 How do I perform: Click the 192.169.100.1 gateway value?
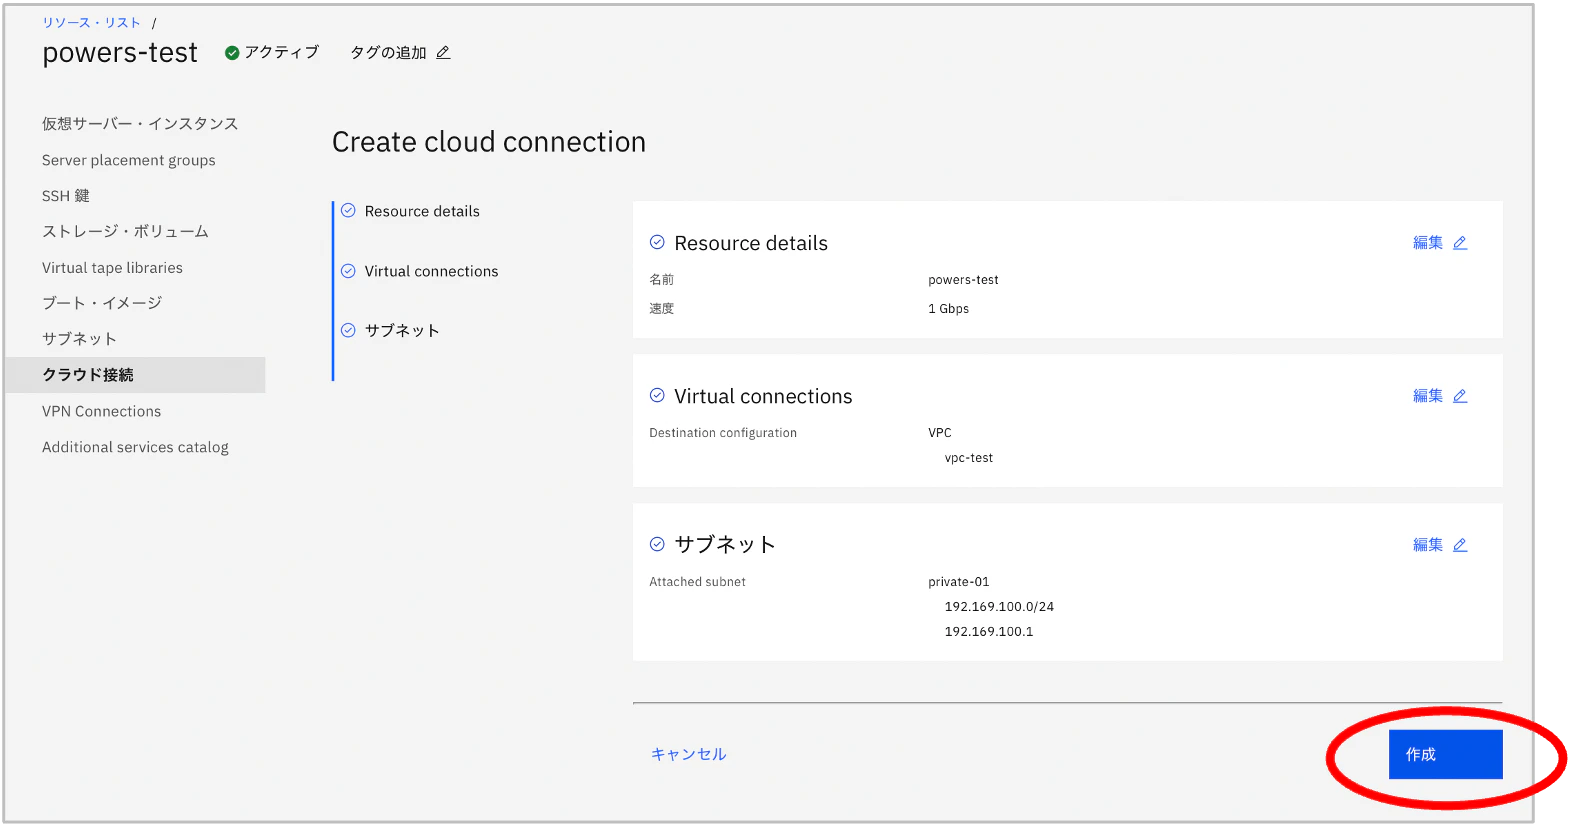[989, 632]
